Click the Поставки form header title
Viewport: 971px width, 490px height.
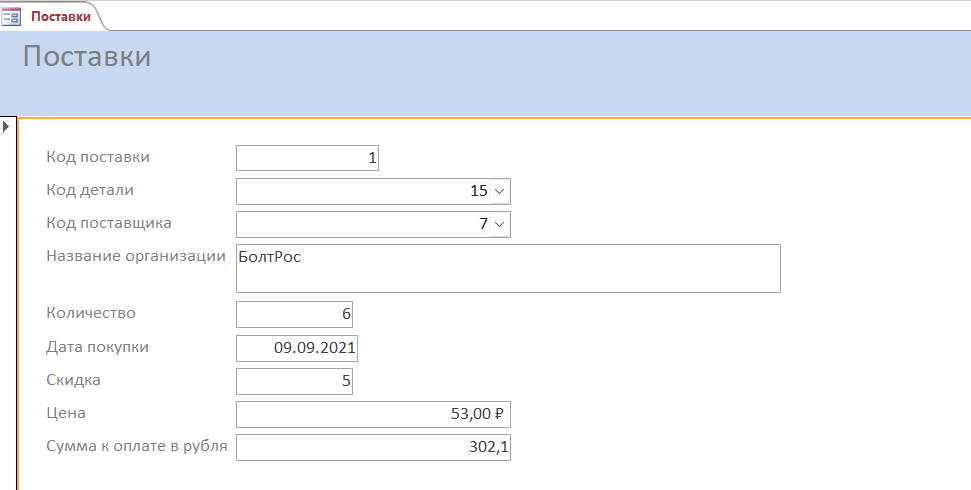[x=87, y=56]
